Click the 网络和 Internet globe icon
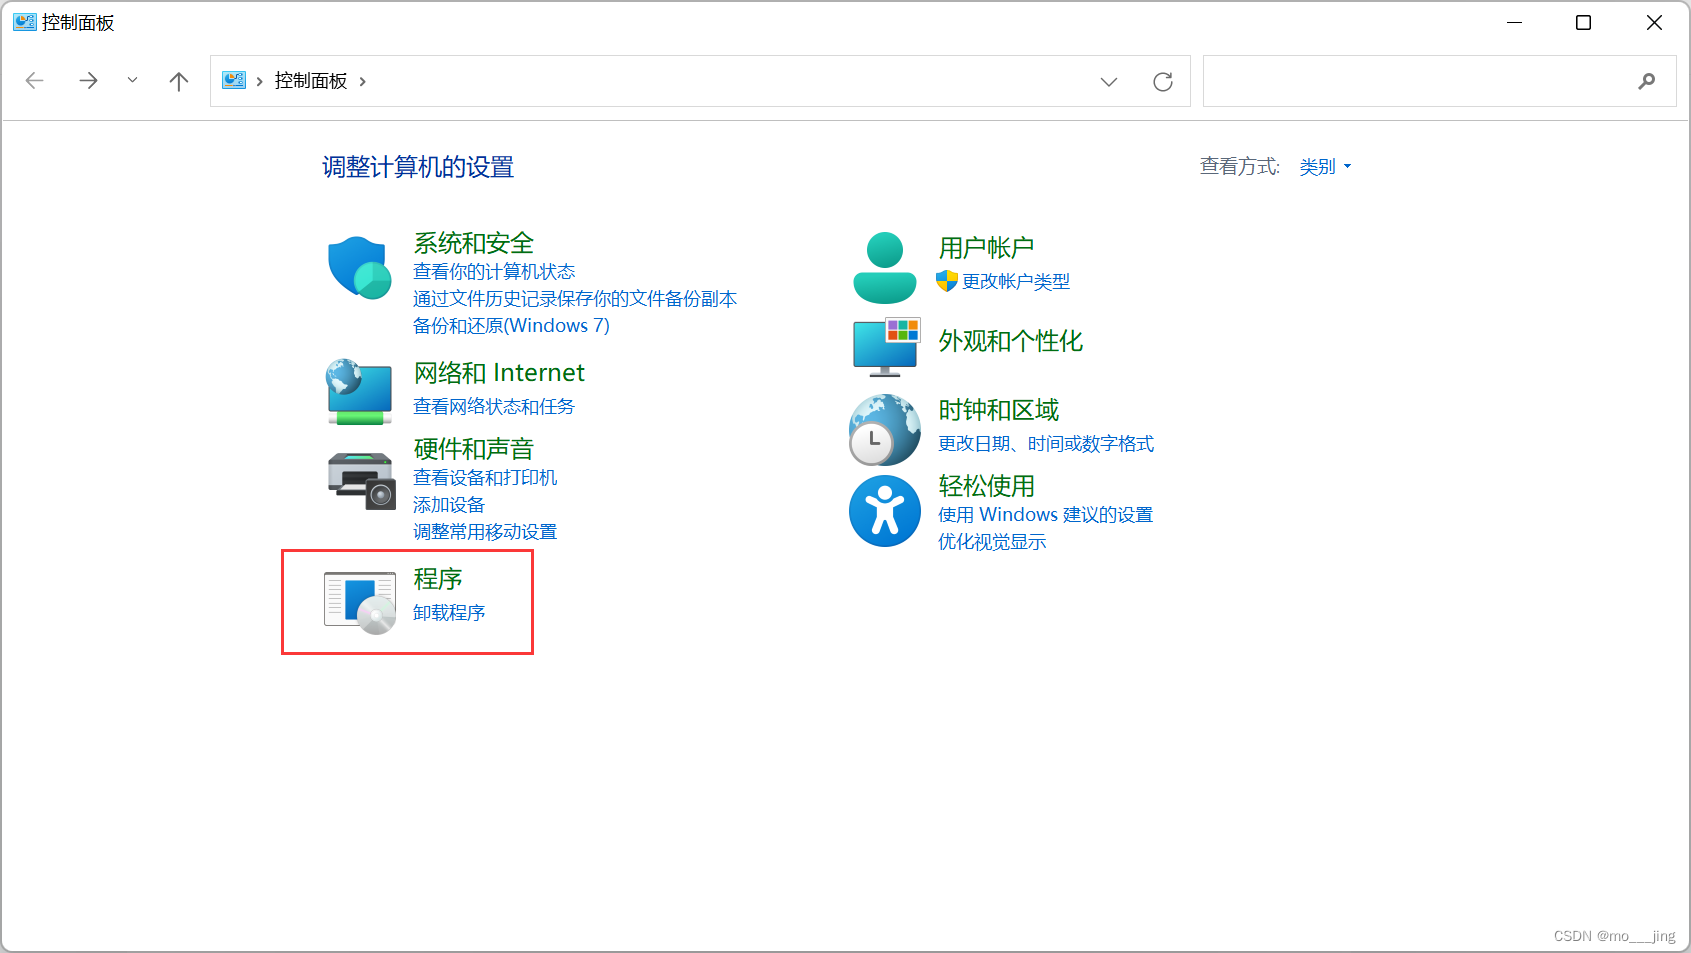Viewport: 1691px width, 953px height. (x=358, y=391)
